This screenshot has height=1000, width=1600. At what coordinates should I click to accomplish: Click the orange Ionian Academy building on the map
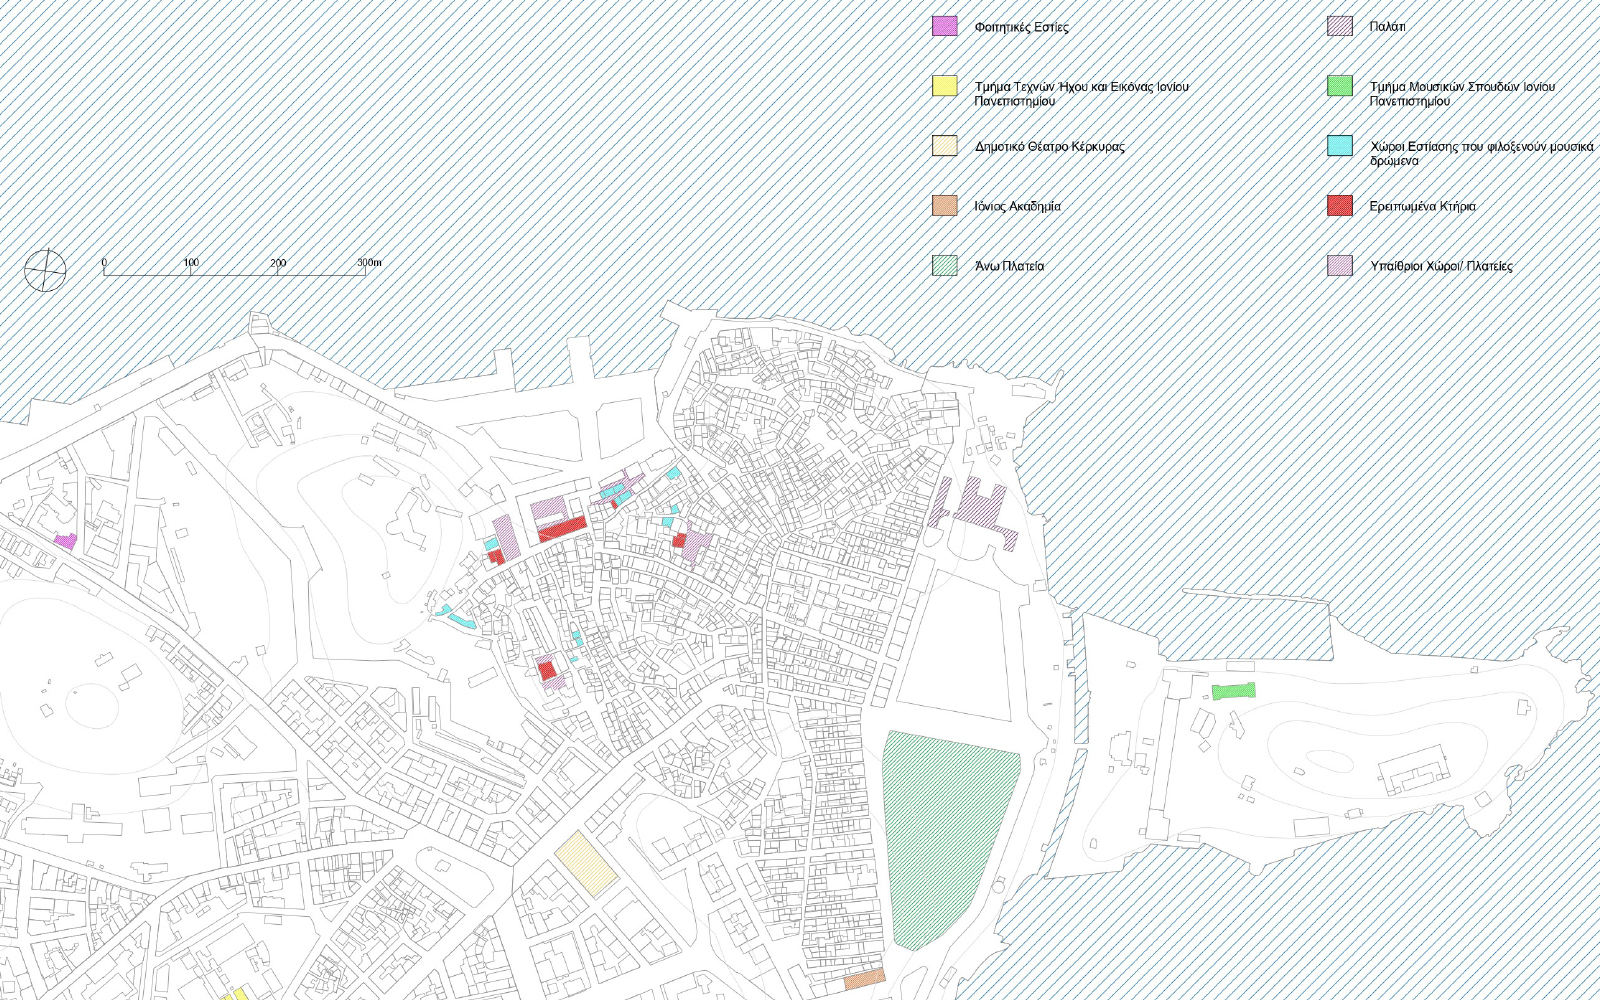[x=865, y=979]
